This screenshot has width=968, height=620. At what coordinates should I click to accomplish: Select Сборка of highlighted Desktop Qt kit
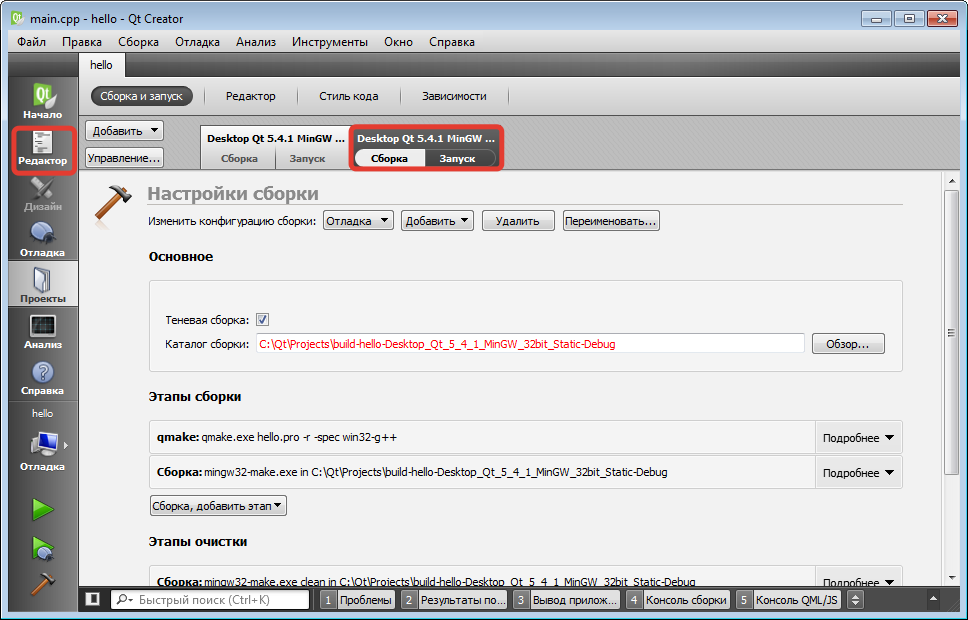[389, 158]
